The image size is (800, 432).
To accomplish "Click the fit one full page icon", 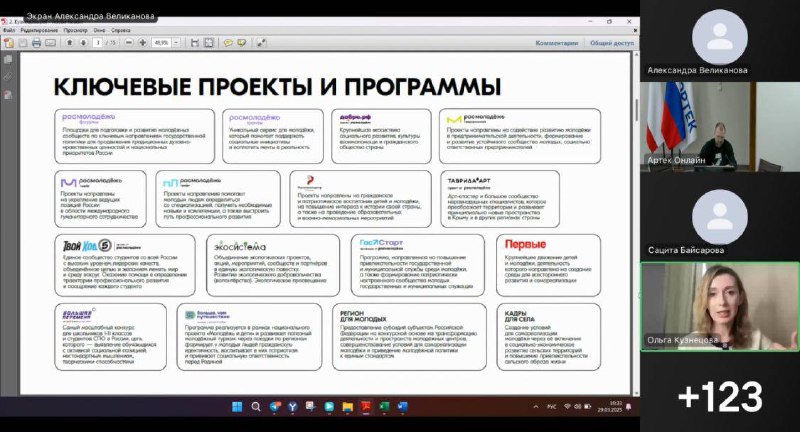I will pos(209,43).
